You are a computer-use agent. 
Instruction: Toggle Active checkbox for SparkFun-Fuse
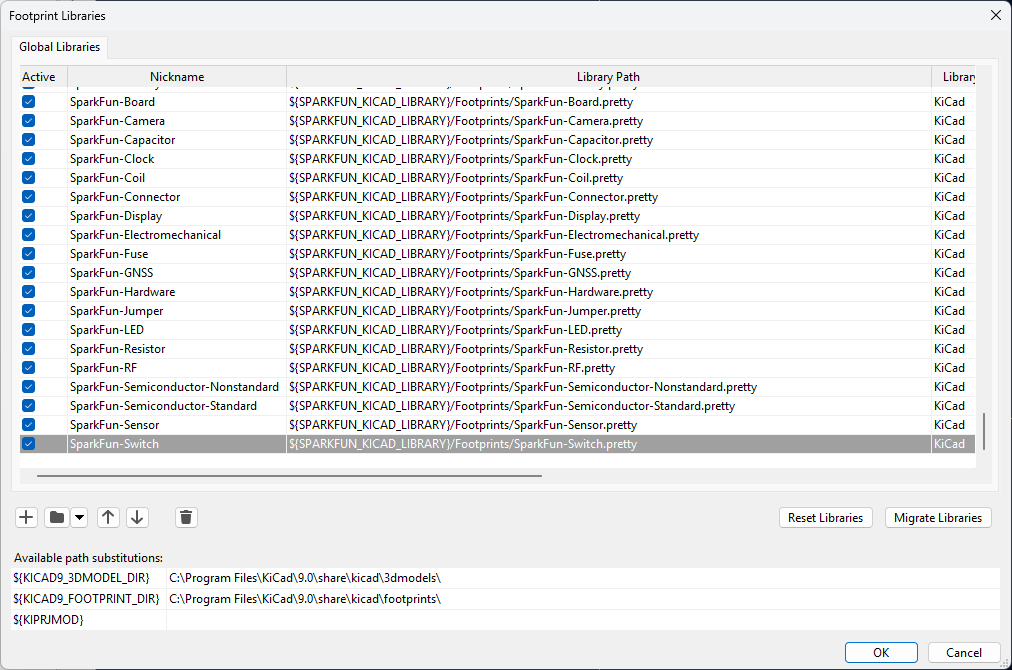tap(28, 254)
